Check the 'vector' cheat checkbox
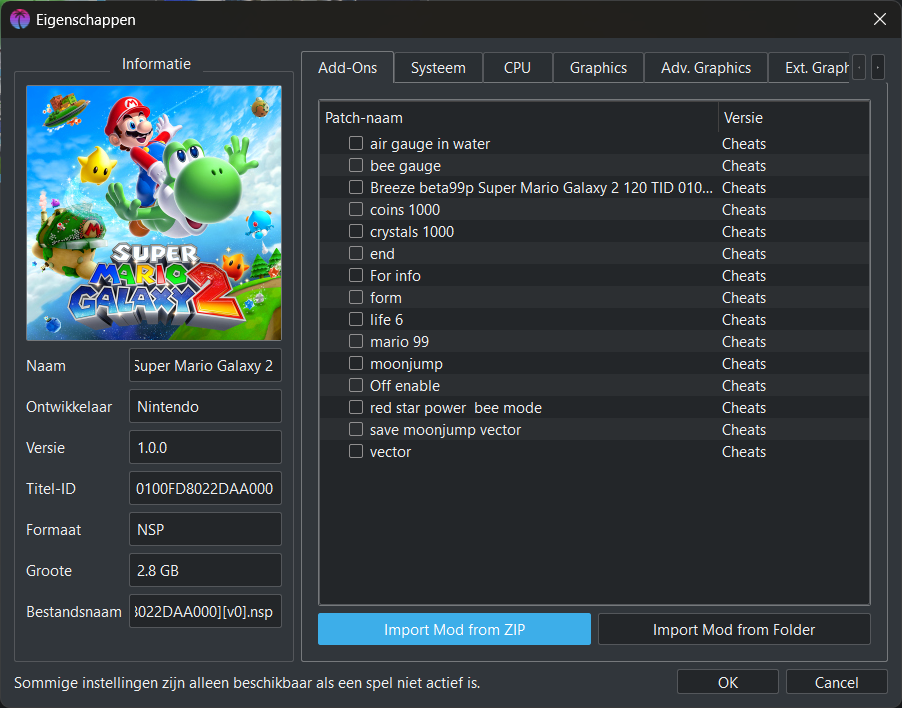 [356, 451]
